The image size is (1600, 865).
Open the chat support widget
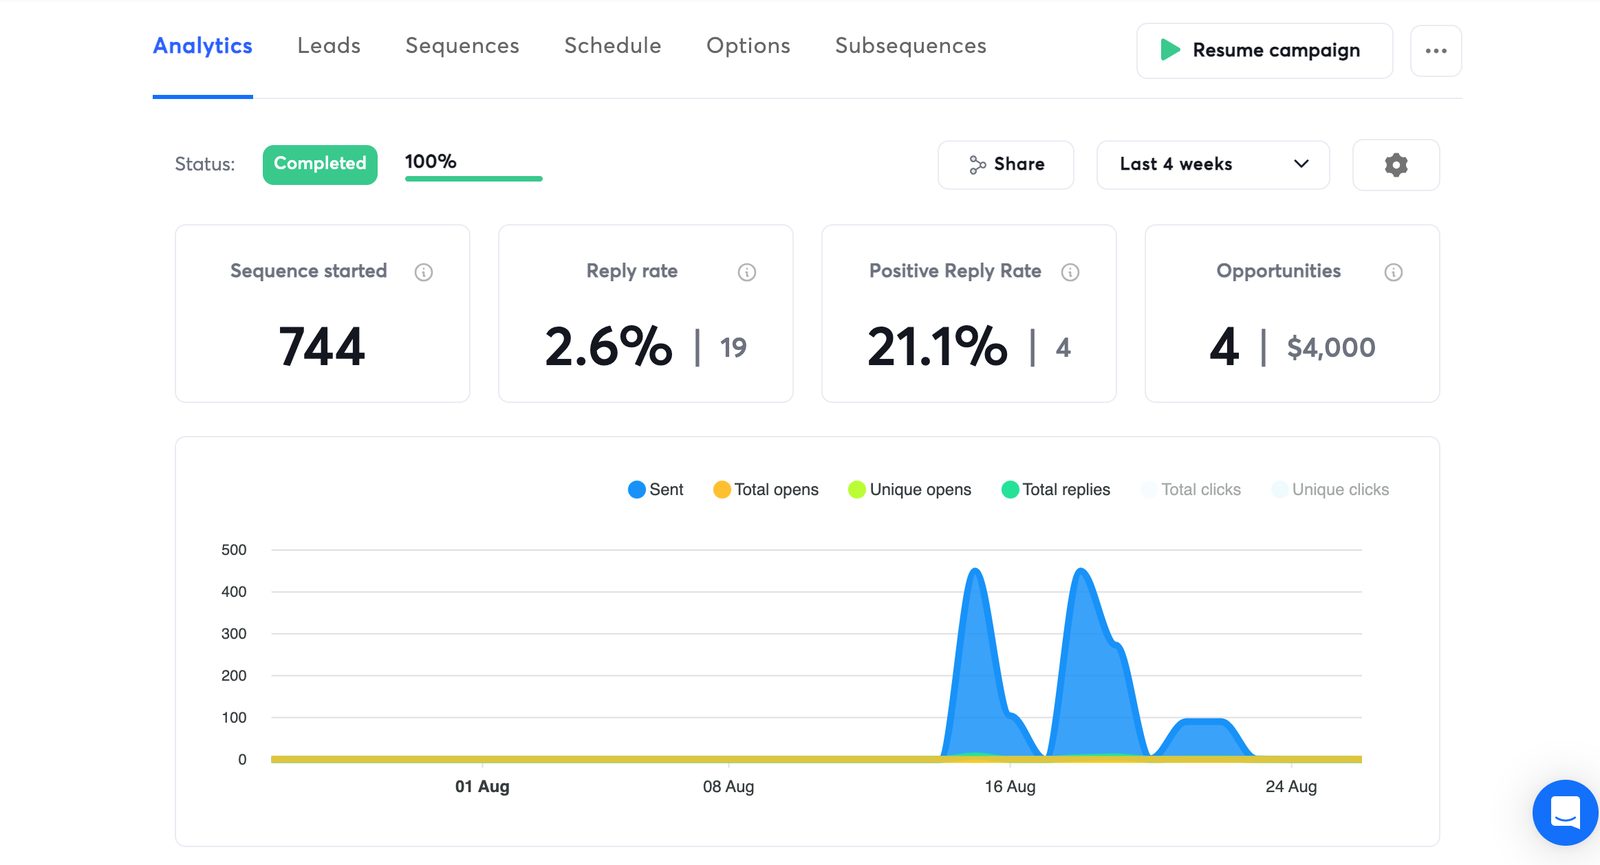pos(1565,813)
